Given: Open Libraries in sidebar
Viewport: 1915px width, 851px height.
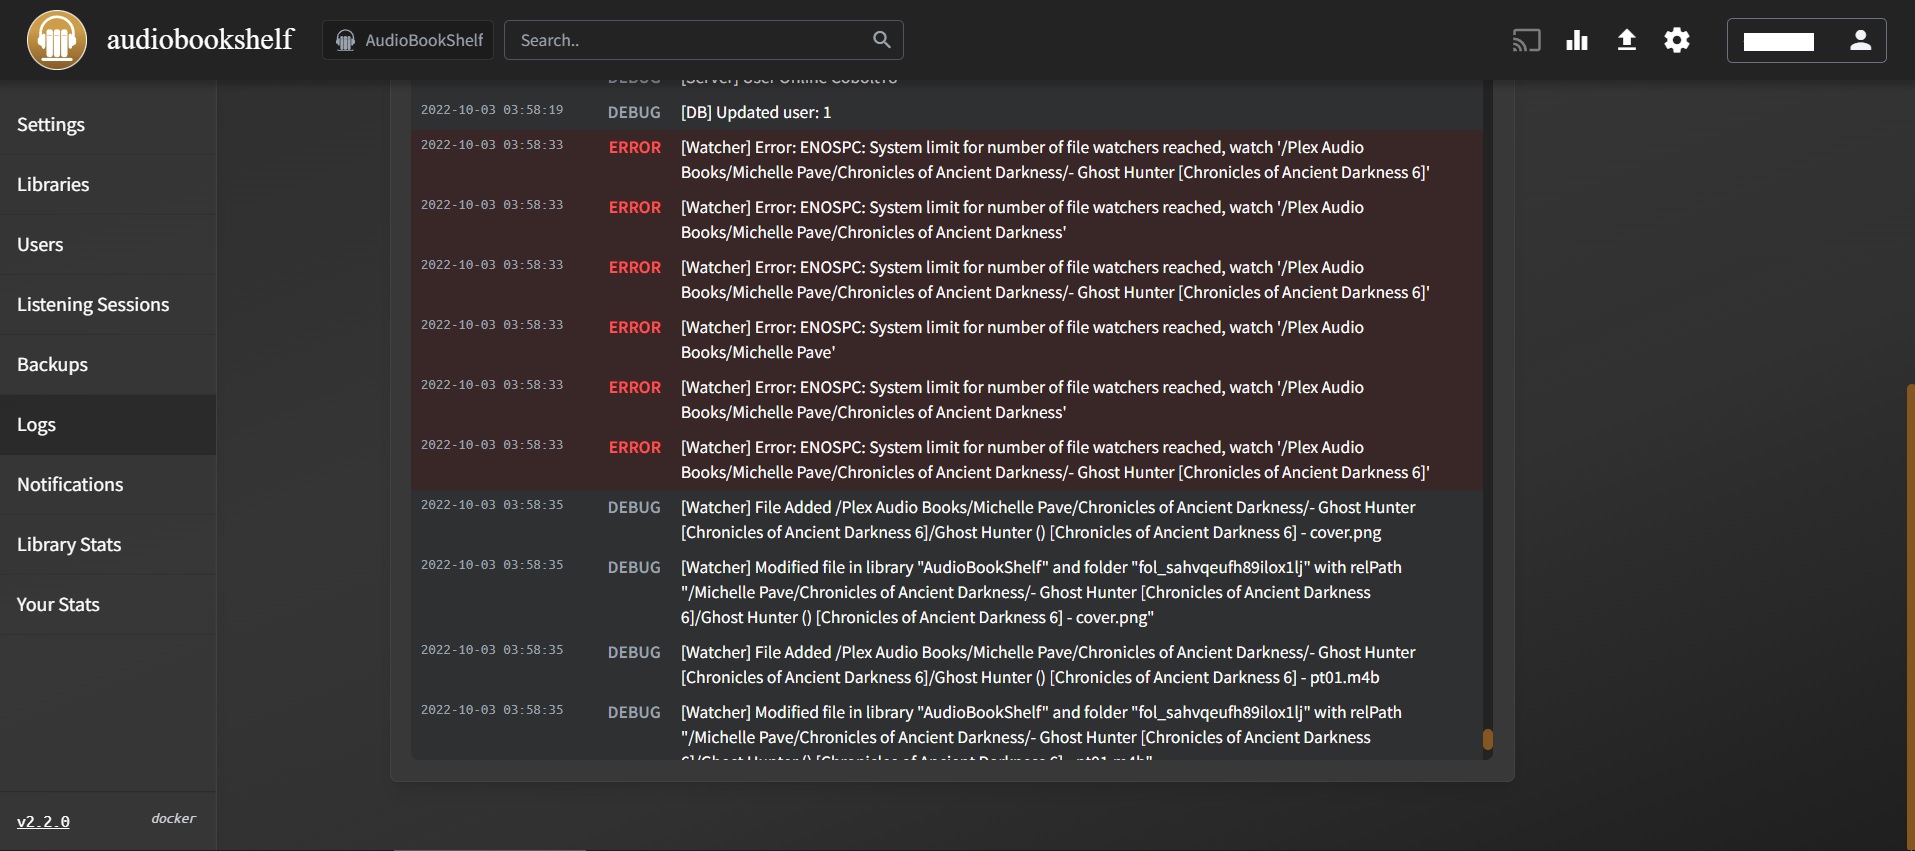Looking at the screenshot, I should pos(108,185).
